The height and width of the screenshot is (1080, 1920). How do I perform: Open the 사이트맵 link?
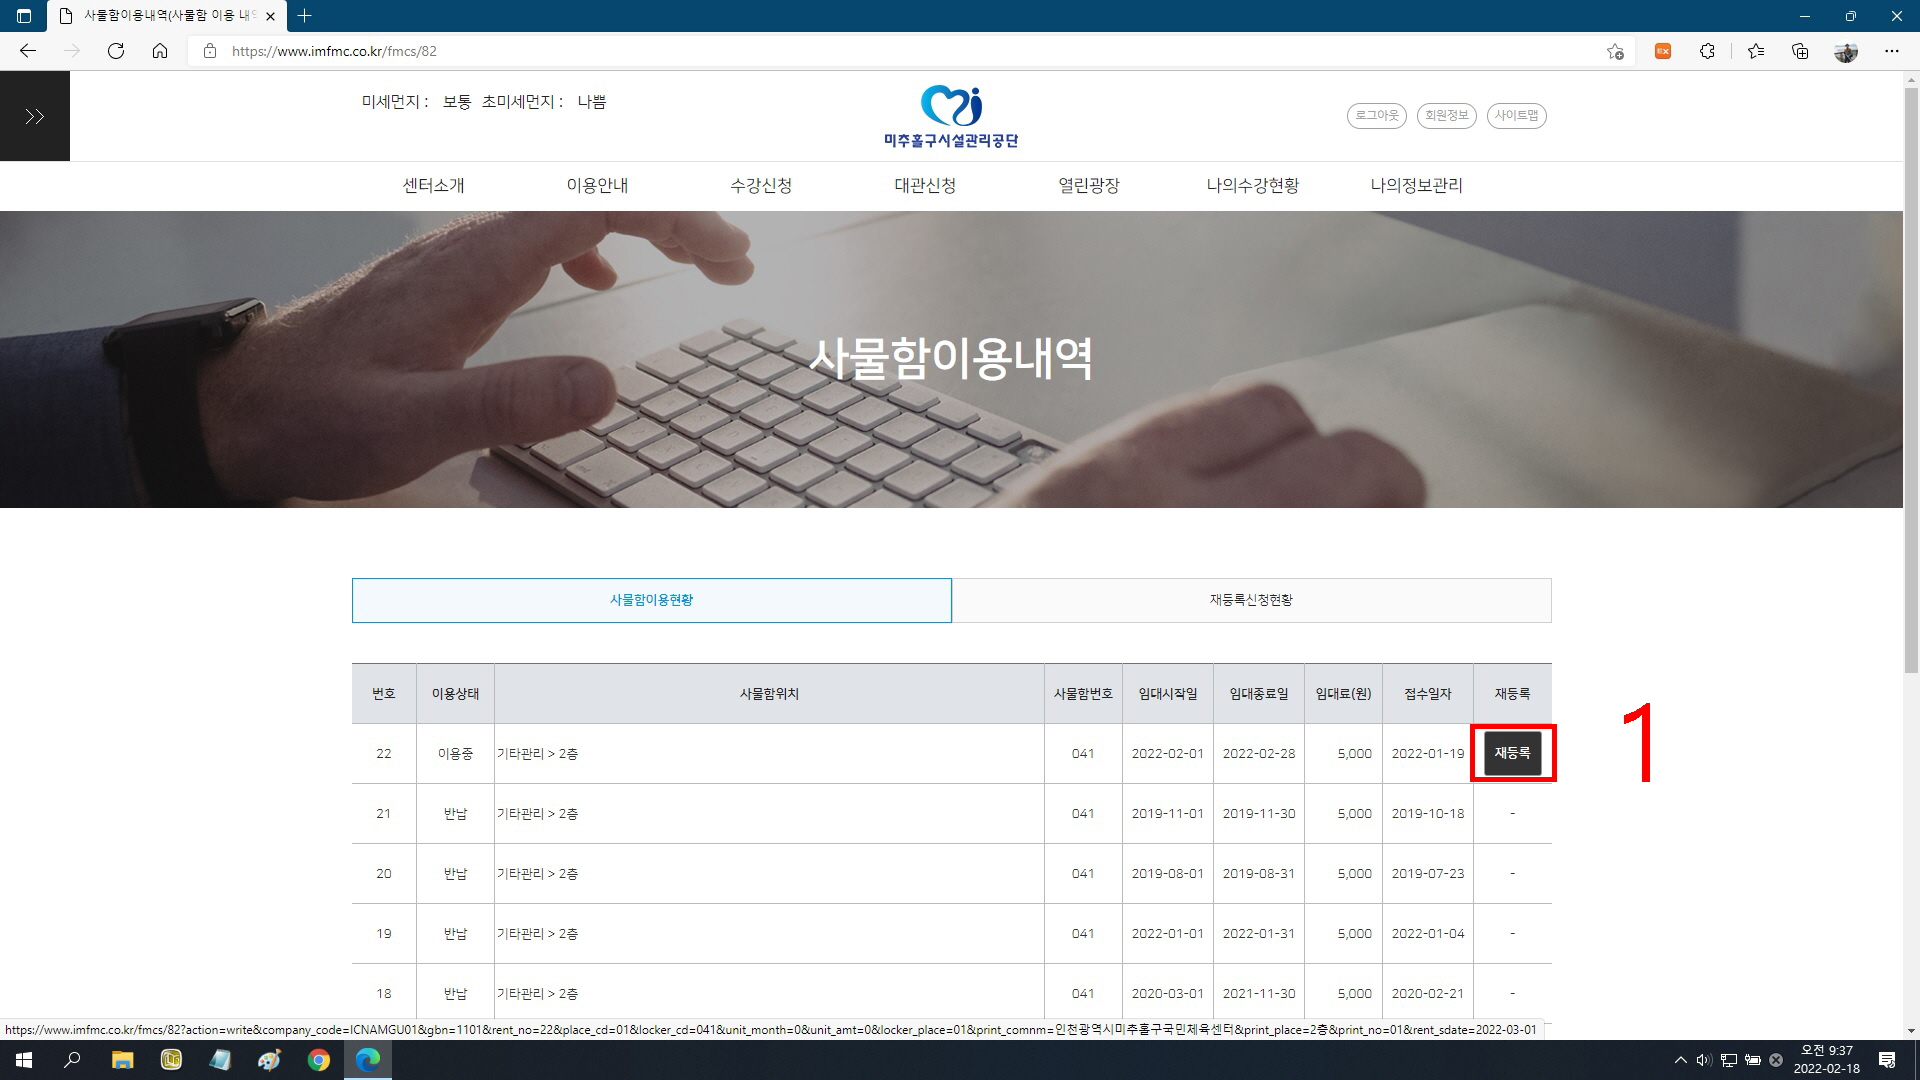1516,116
